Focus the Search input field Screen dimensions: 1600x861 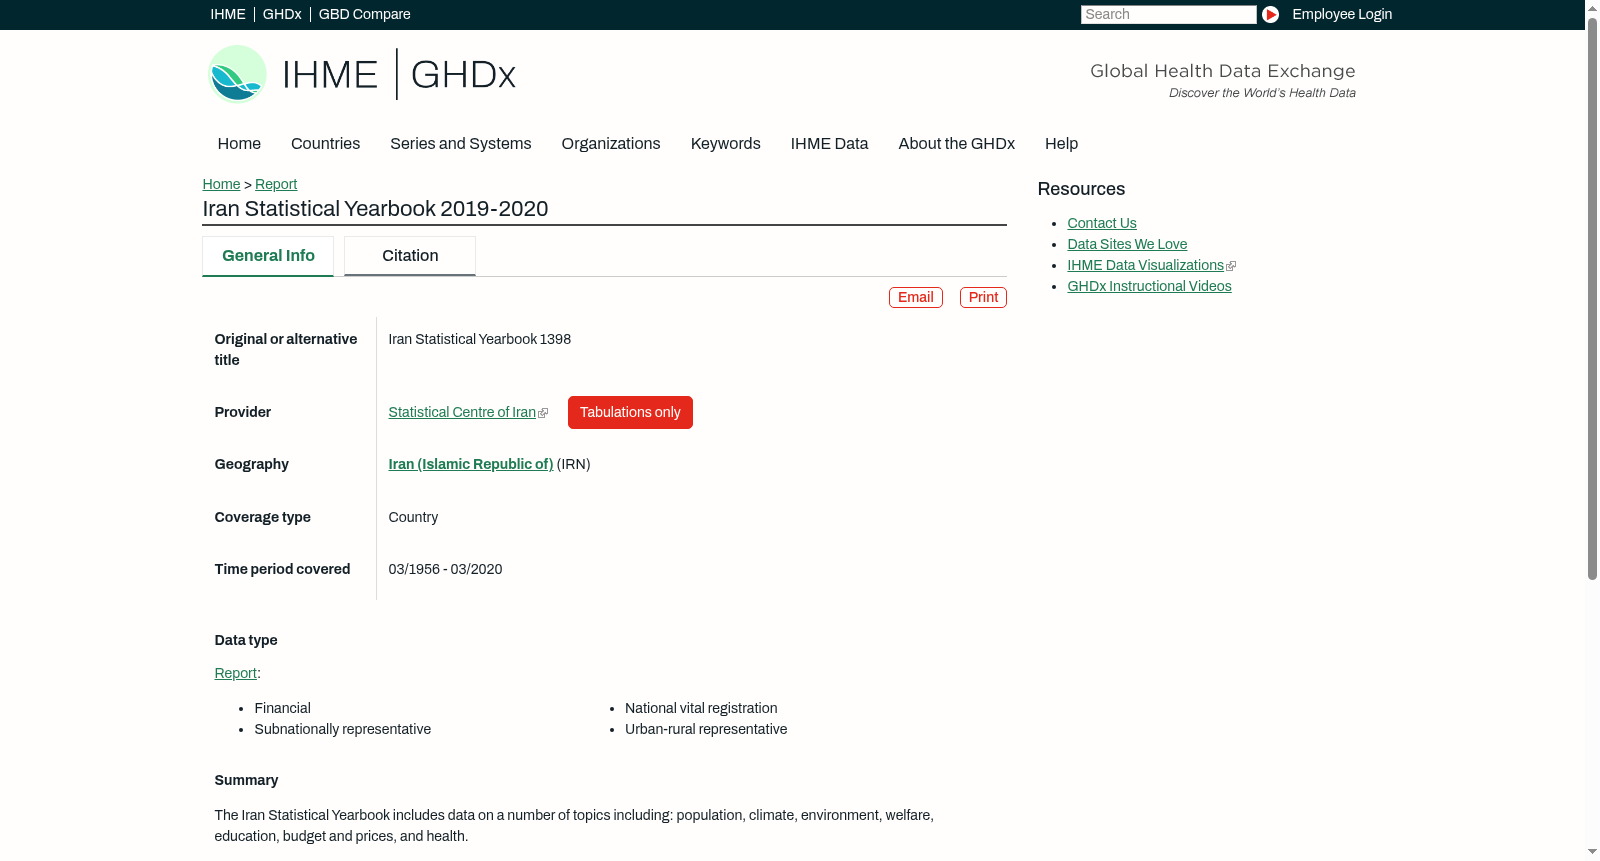(1168, 14)
